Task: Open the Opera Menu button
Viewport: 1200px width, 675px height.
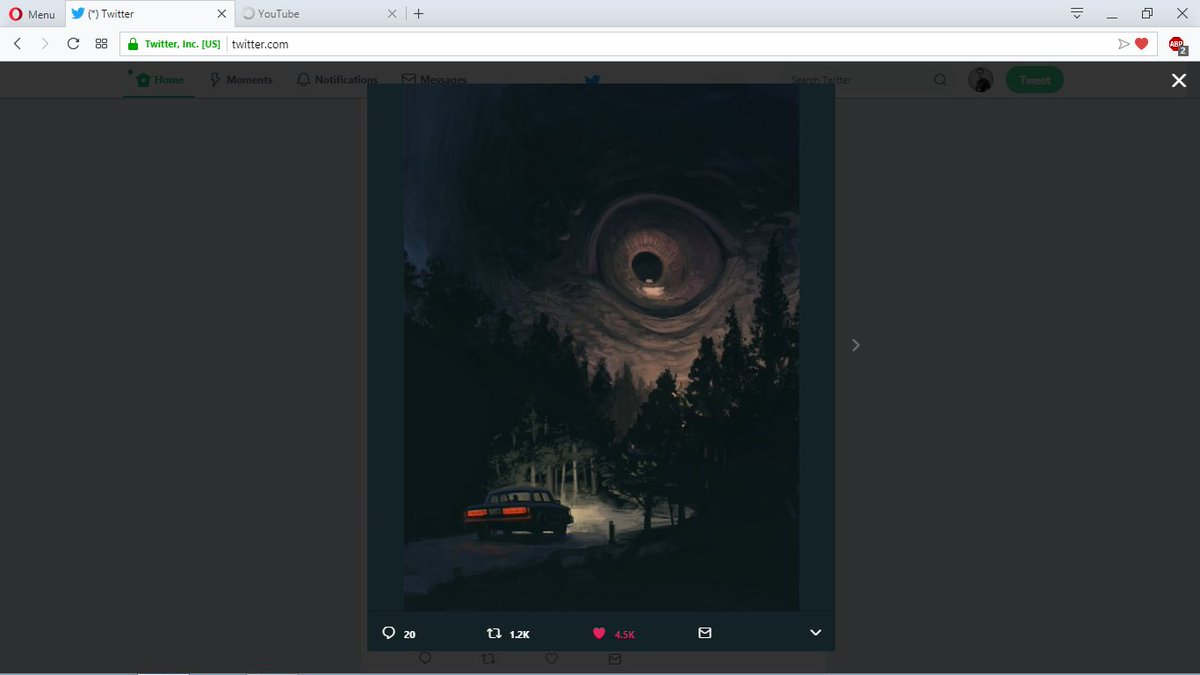Action: point(32,14)
